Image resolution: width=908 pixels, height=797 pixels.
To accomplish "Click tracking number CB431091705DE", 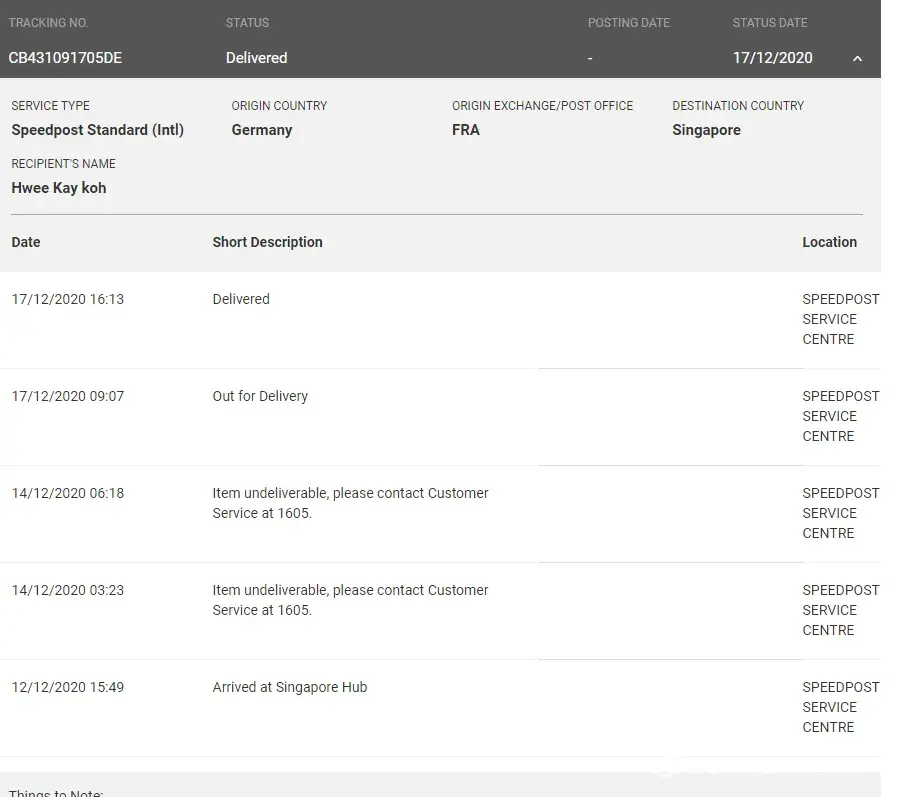I will (65, 58).
